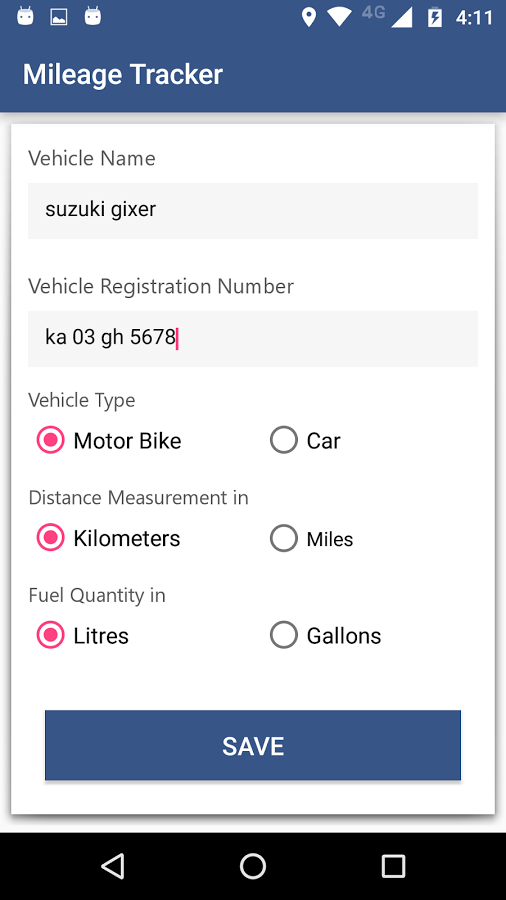Tap the Android home circle icon

pos(253,866)
